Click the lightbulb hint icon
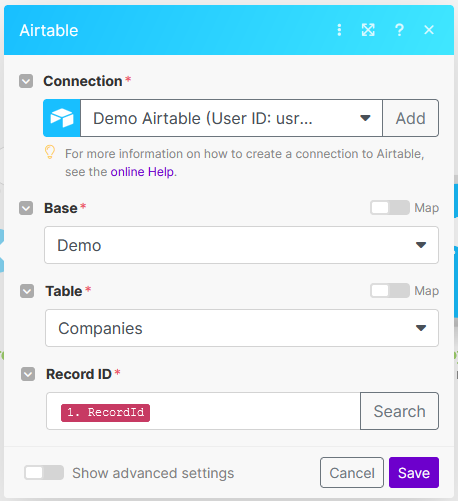The width and height of the screenshot is (458, 501). [50, 152]
